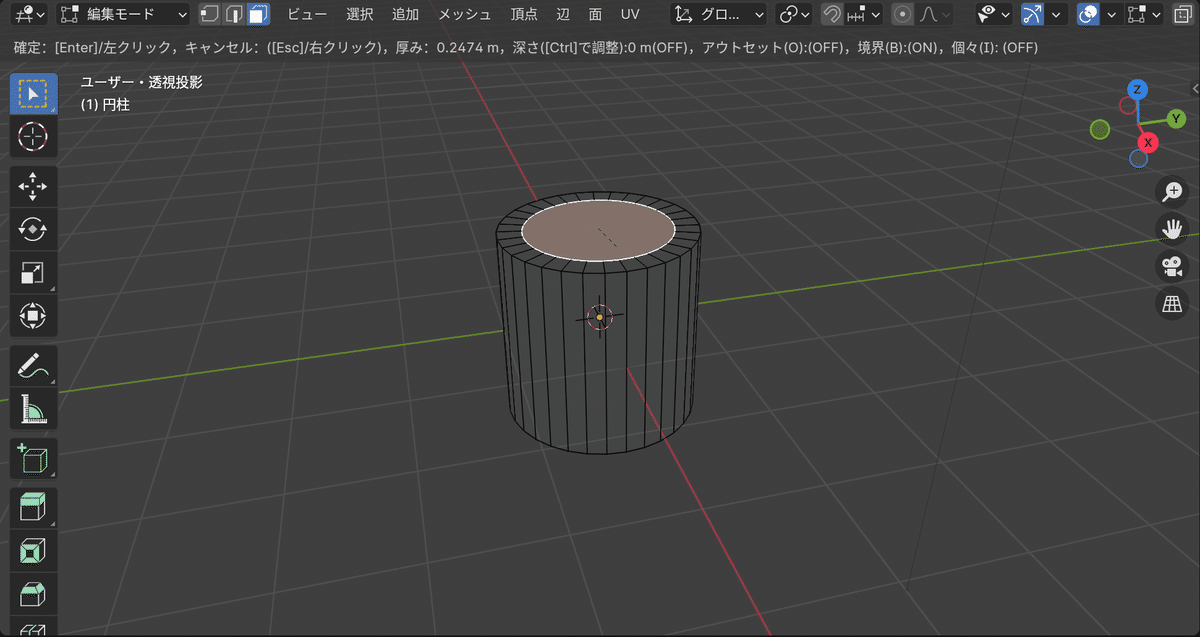1200x637 pixels.
Task: Click the ユーザー・透視投影 view label
Action: click(142, 82)
